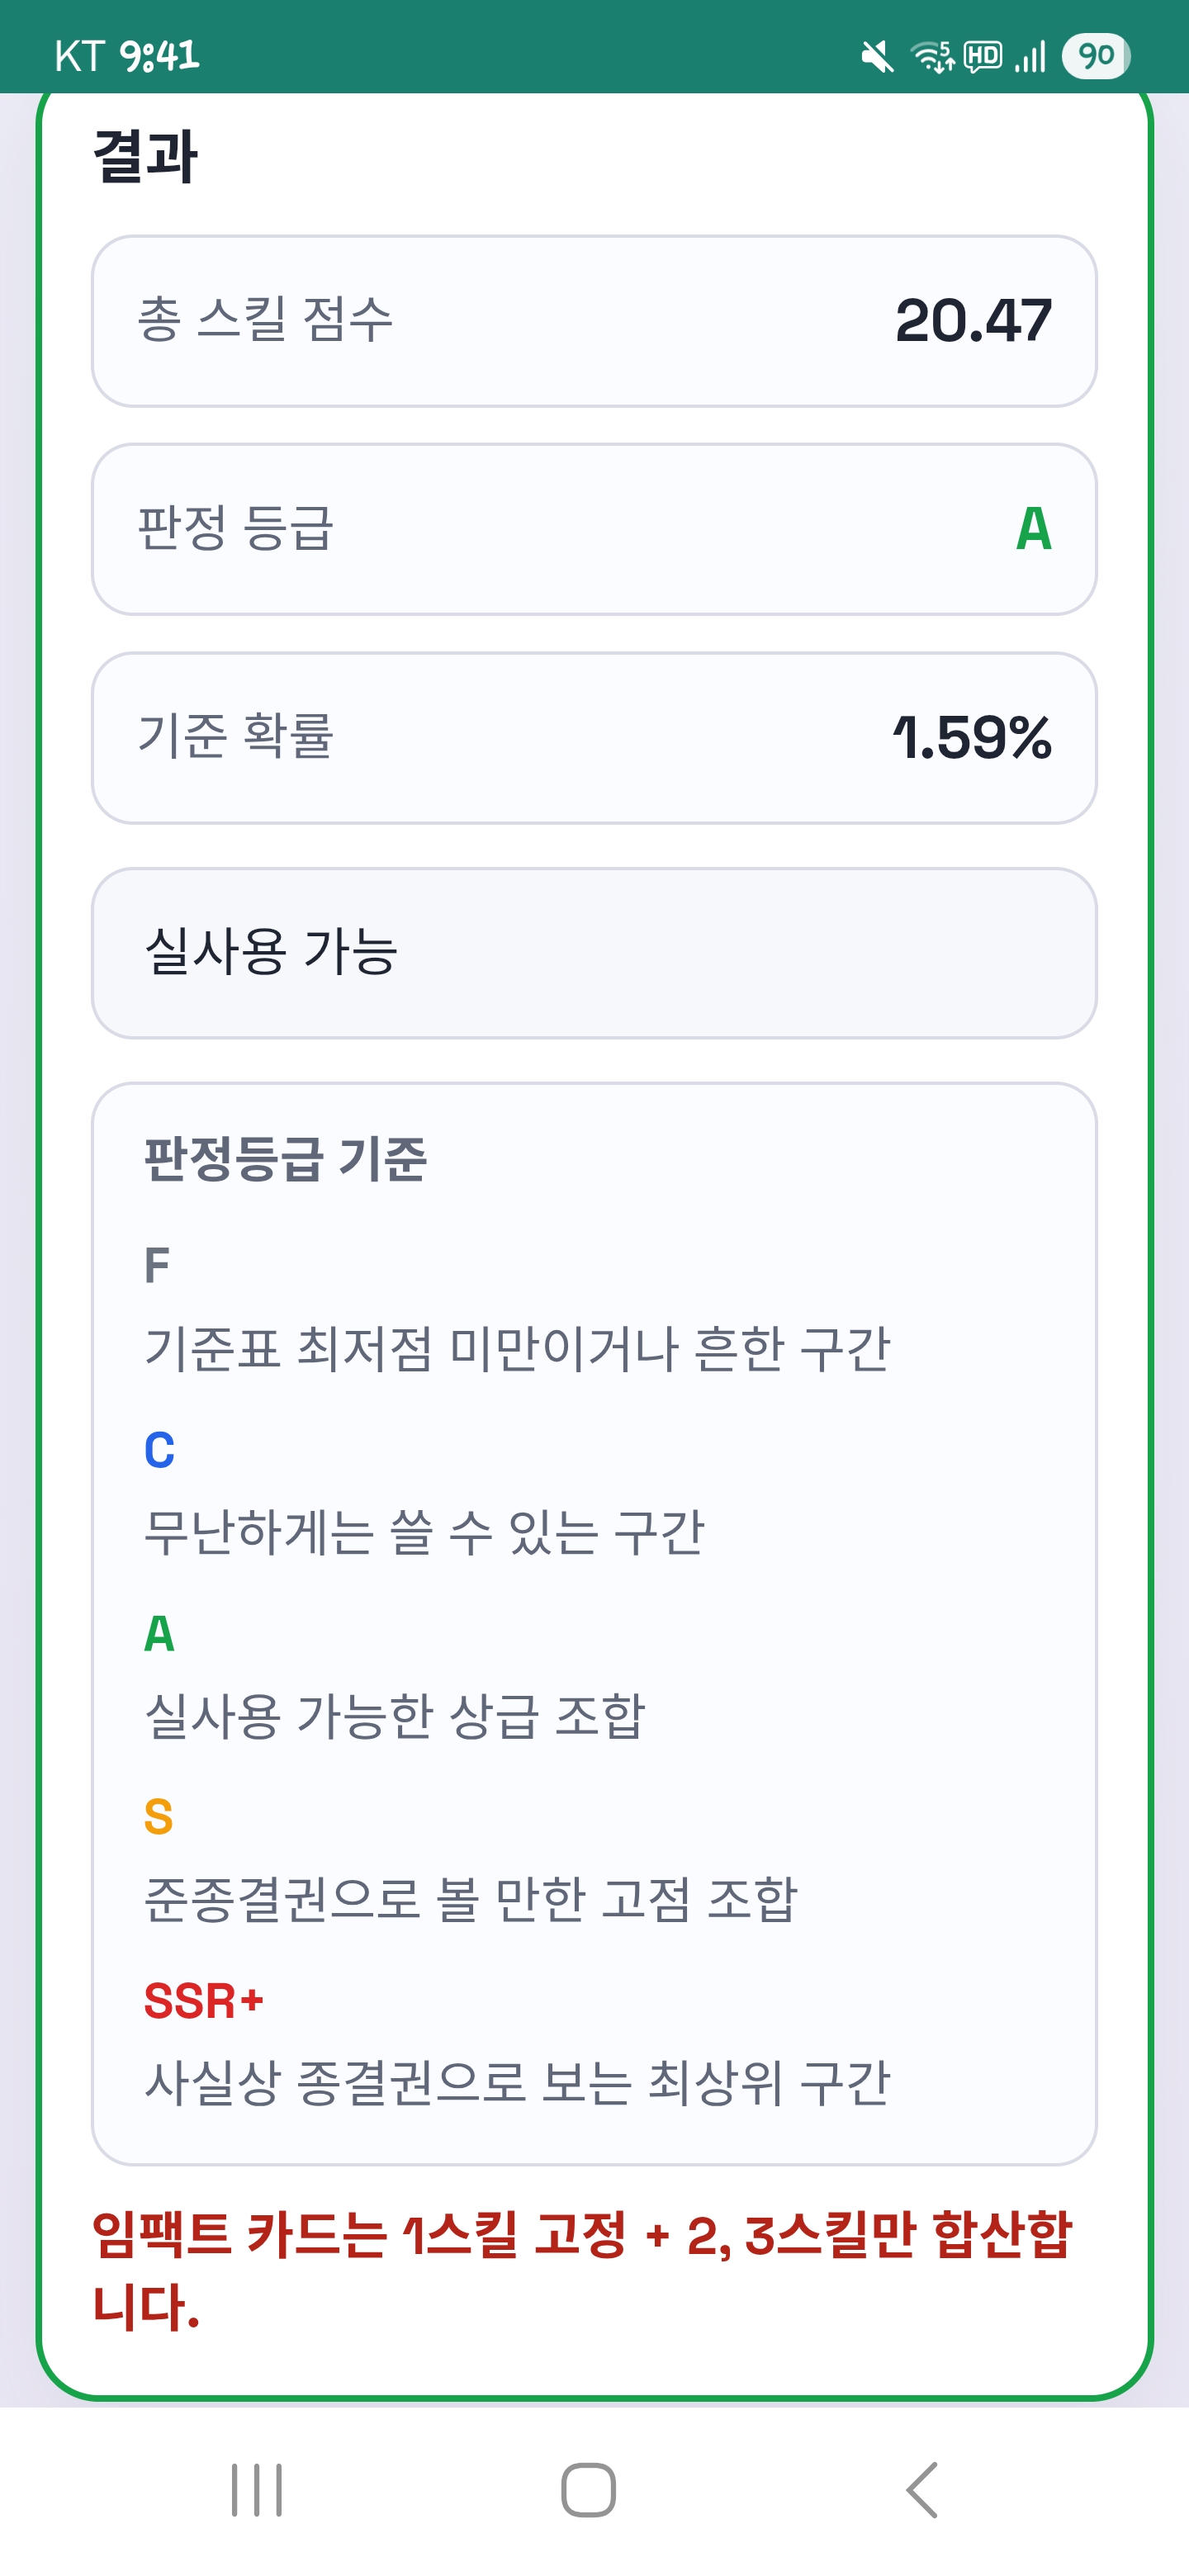The image size is (1189, 2576).
Task: Tap the blue C grade label
Action: [159, 1450]
